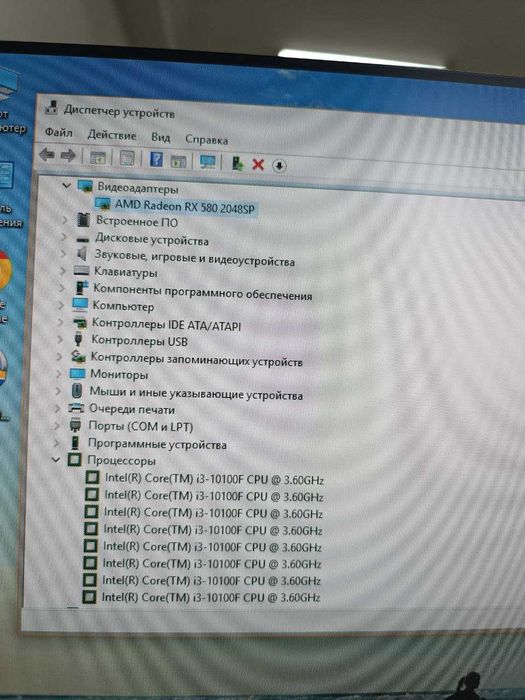The width and height of the screenshot is (525, 700).
Task: Click the Properties sheet toolbar icon
Action: pyautogui.click(x=127, y=158)
